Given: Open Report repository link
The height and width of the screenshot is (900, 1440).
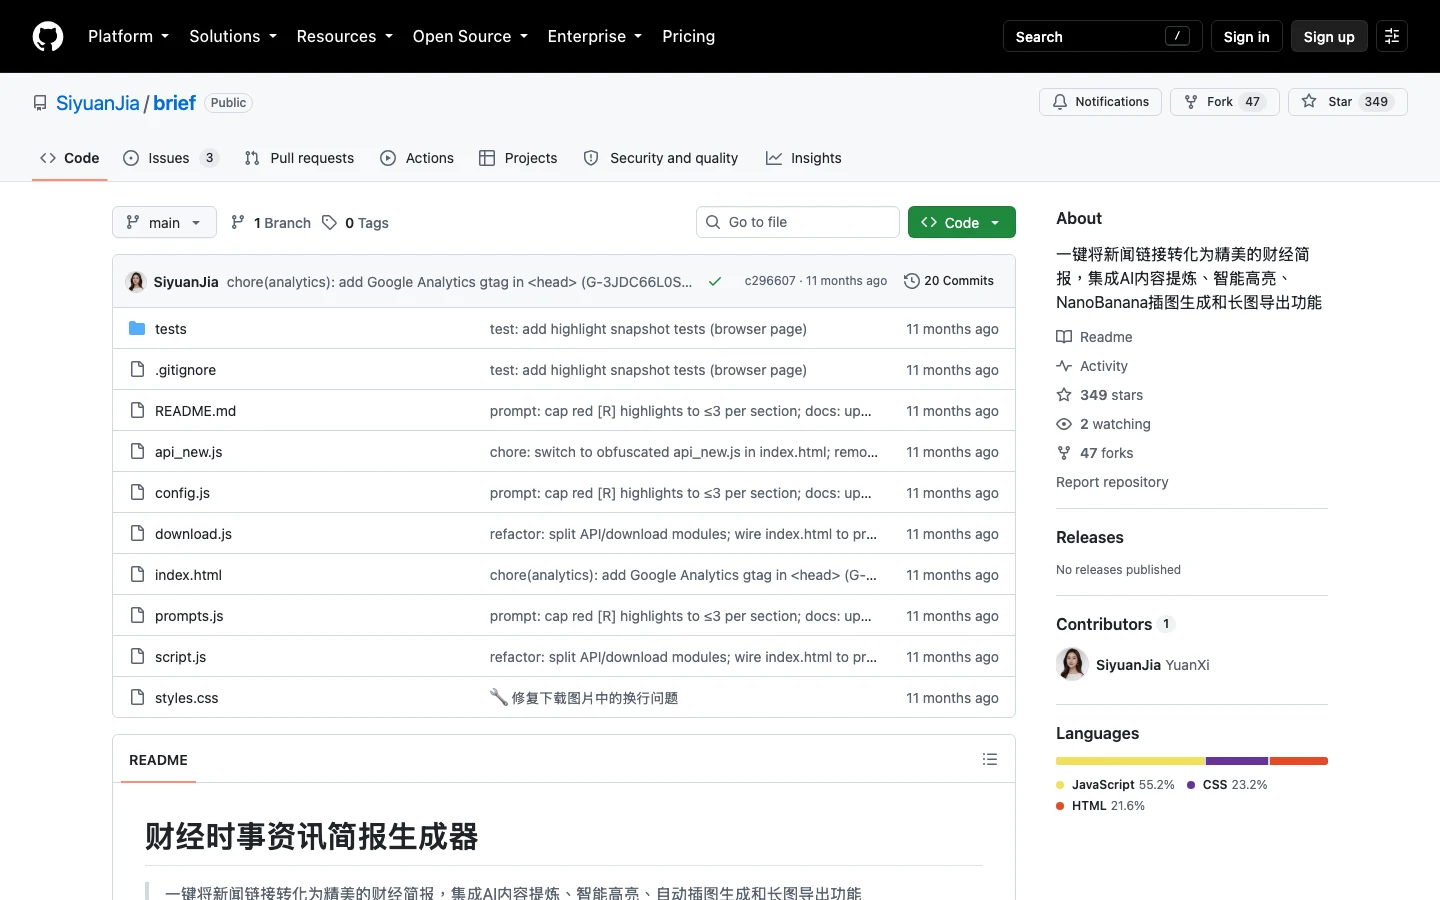Looking at the screenshot, I should pyautogui.click(x=1112, y=482).
